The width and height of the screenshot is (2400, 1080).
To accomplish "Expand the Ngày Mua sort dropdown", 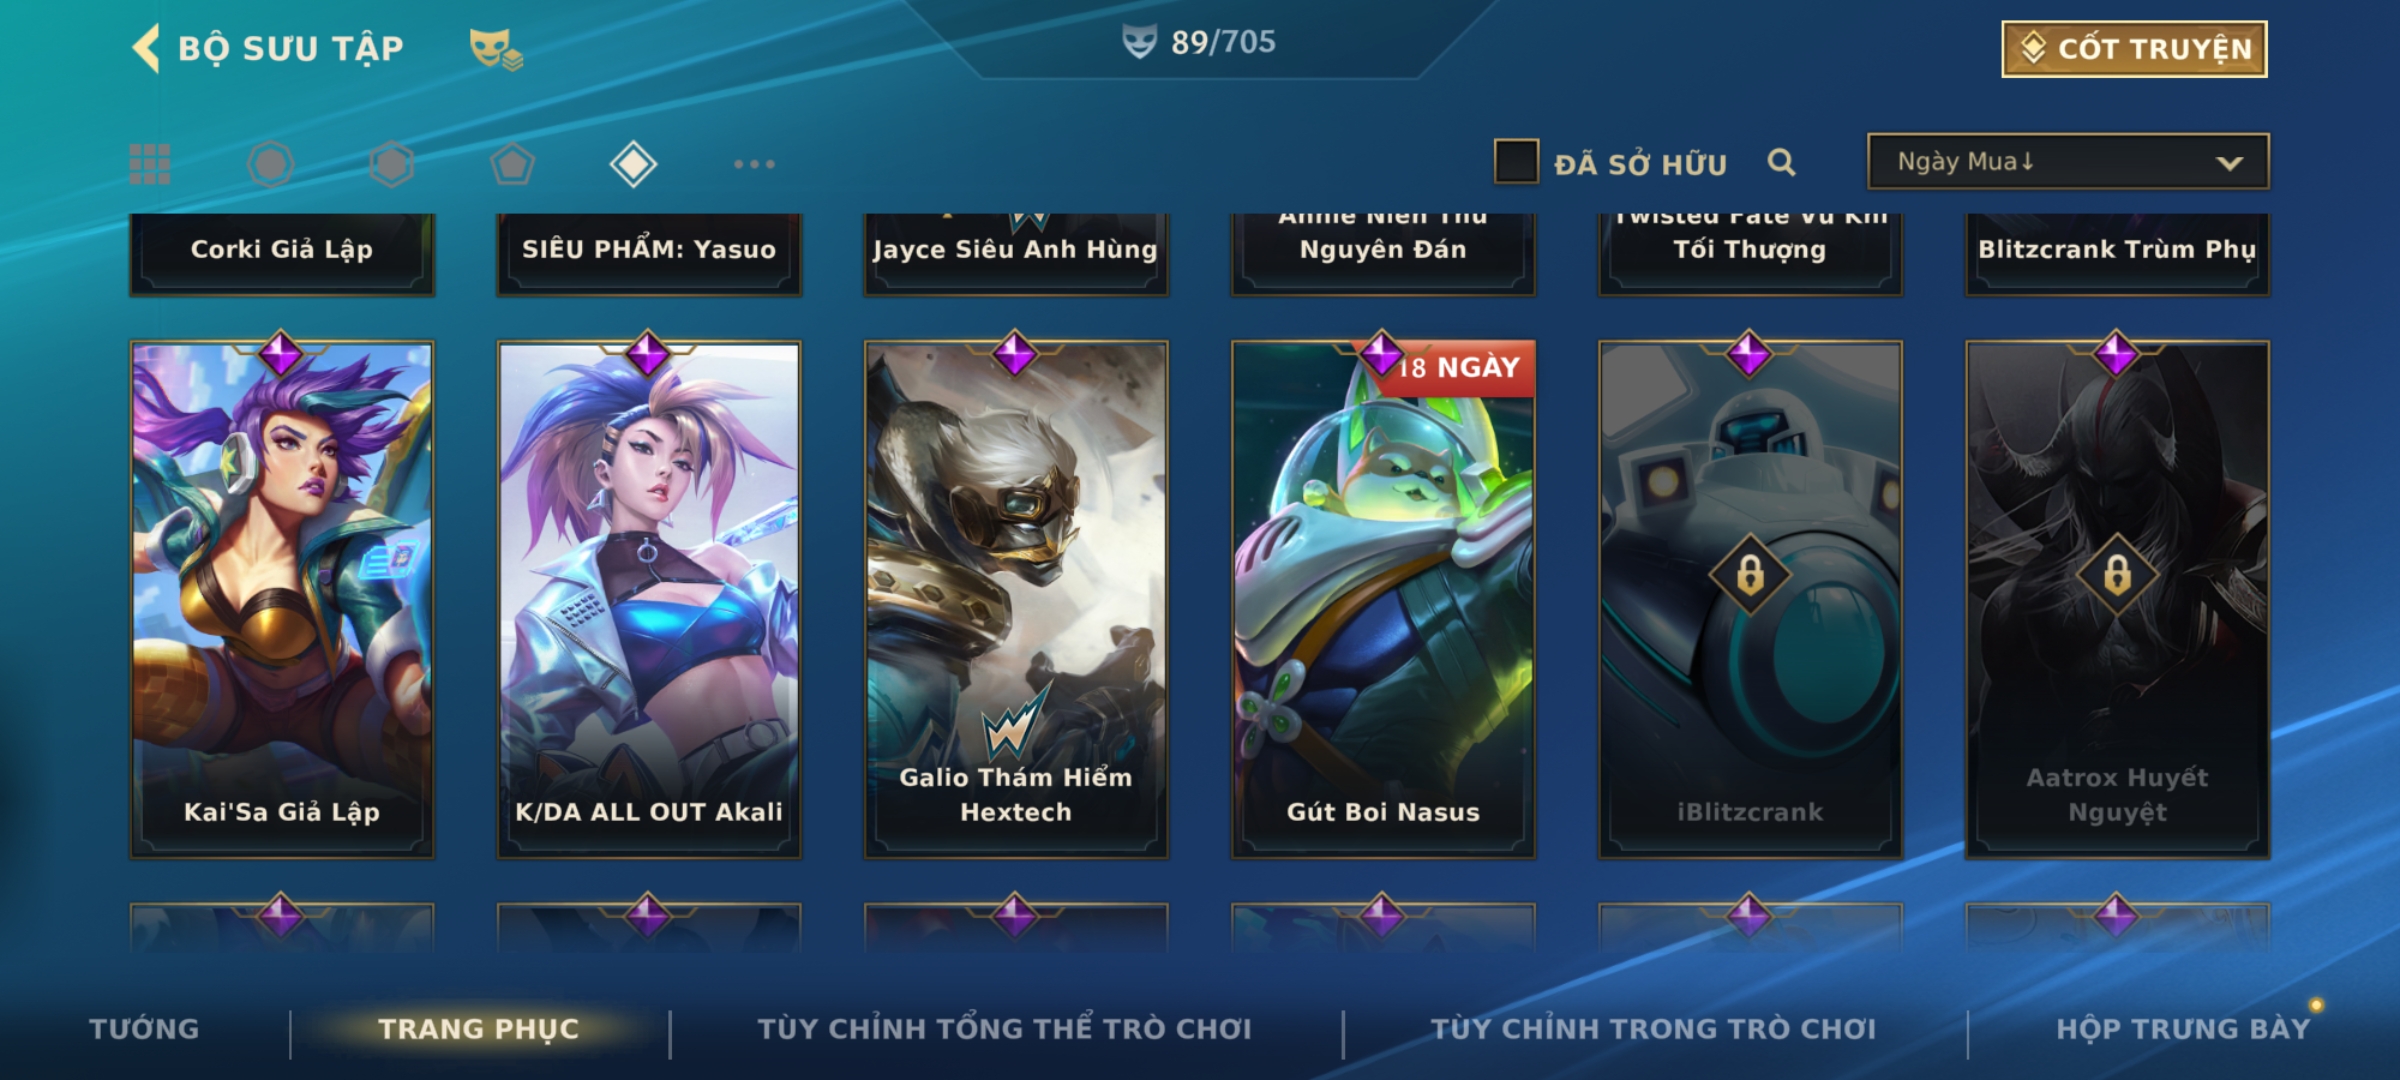I will [x=2068, y=161].
